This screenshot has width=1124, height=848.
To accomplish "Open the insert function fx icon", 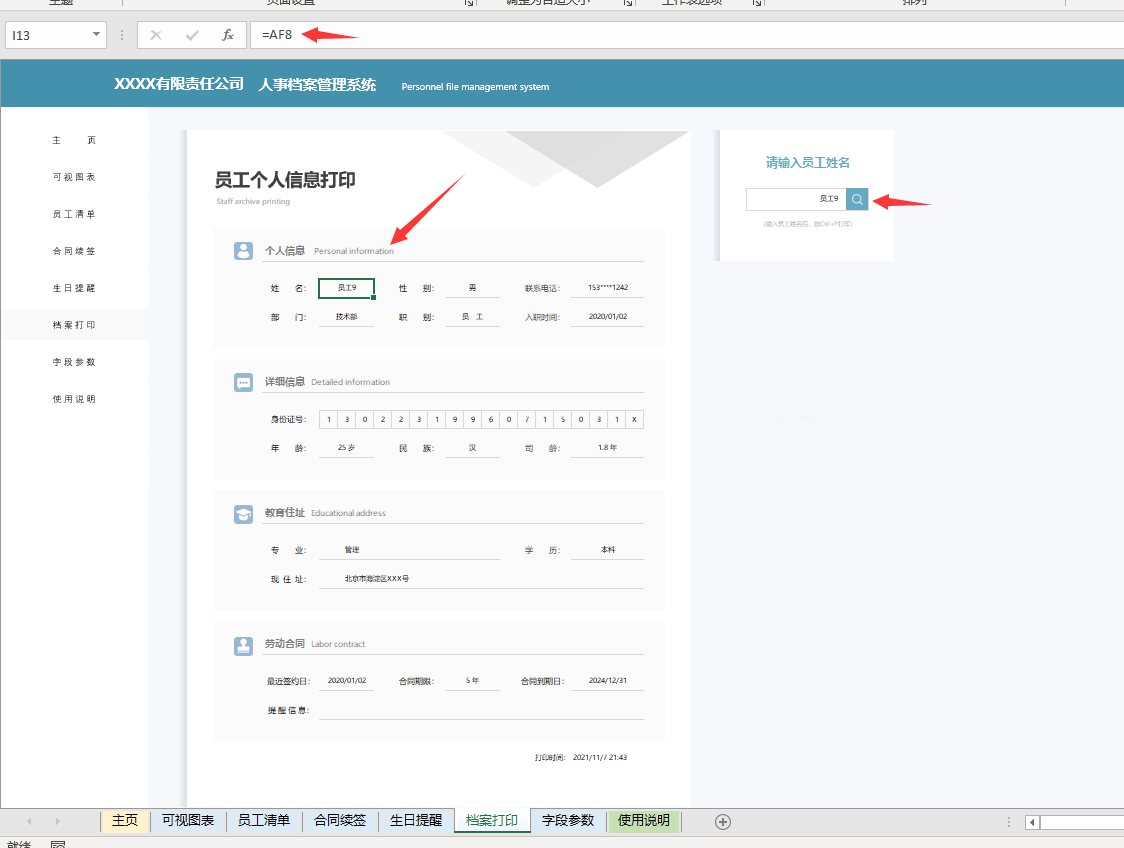I will [x=227, y=35].
